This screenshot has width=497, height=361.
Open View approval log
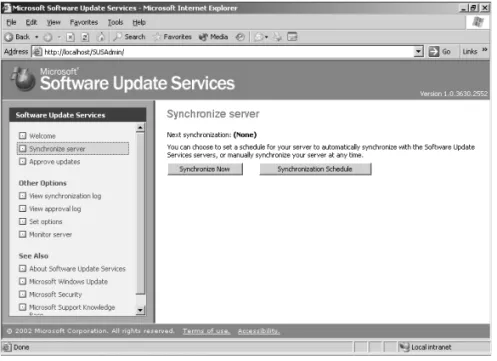pyautogui.click(x=55, y=209)
